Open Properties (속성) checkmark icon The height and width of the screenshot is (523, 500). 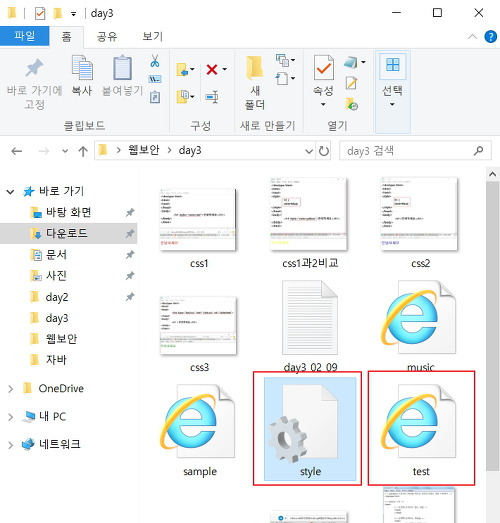coord(323,68)
